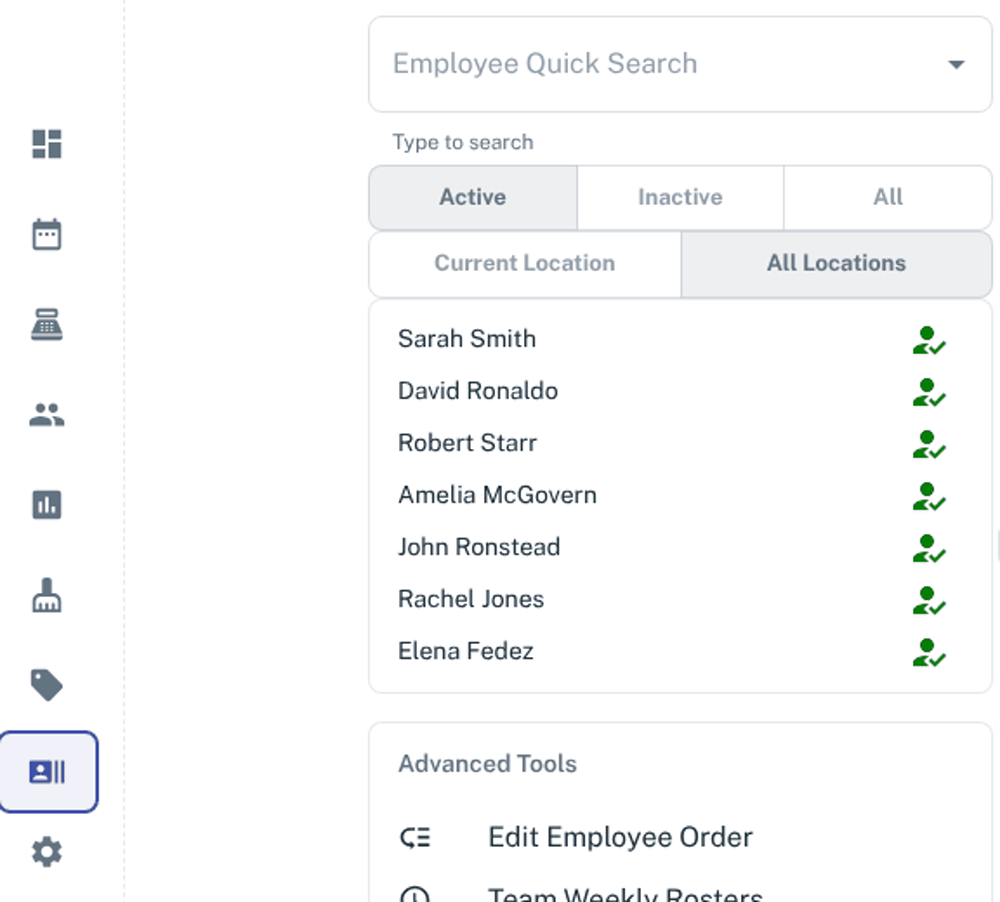This screenshot has height=902, width=1000.
Task: Open the price tag icon in sidebar
Action: [x=47, y=685]
